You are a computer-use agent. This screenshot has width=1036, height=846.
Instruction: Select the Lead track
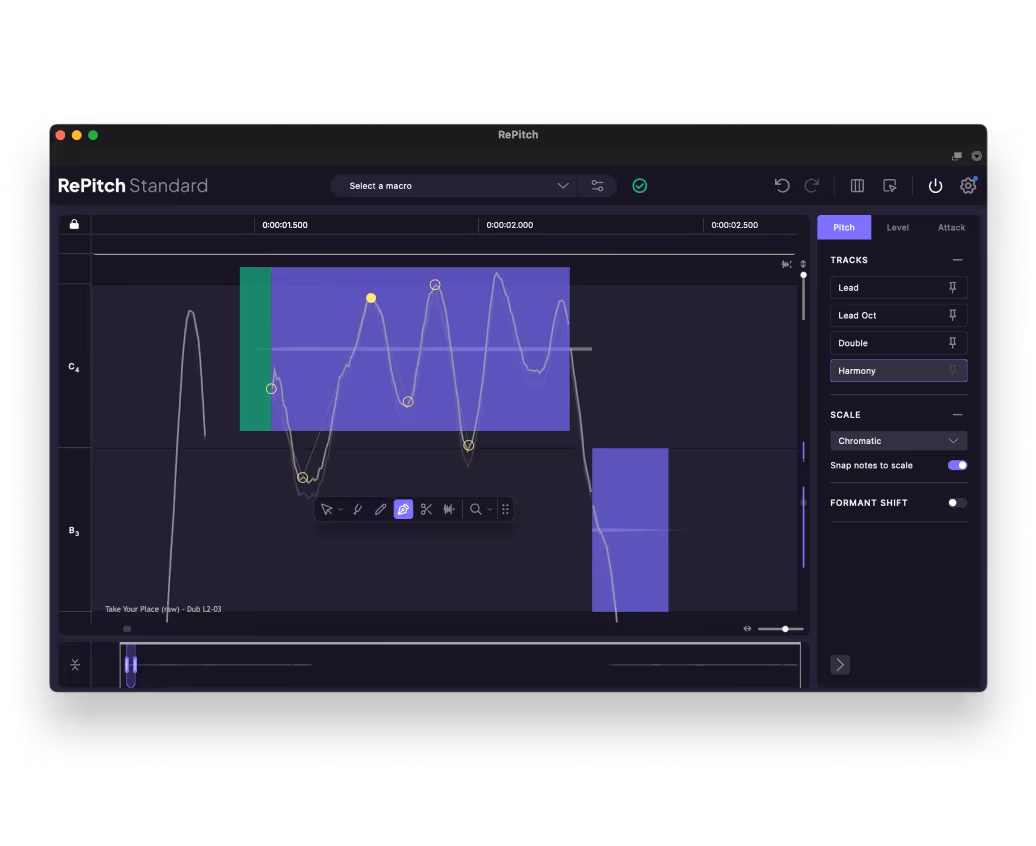899,288
